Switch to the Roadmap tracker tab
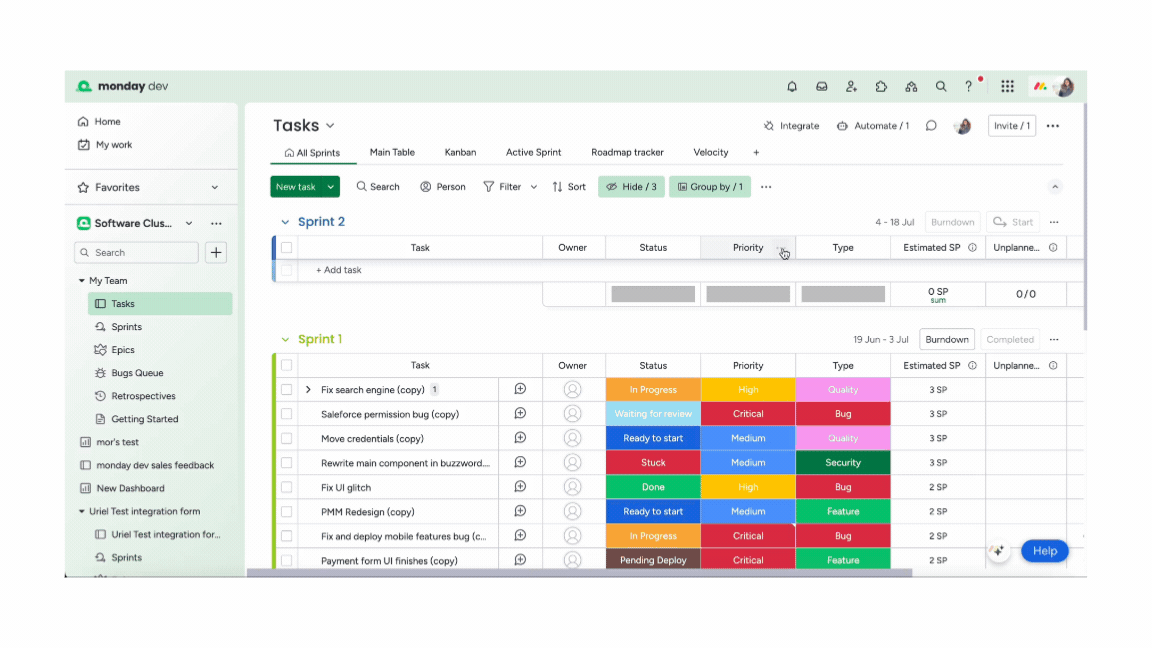The width and height of the screenshot is (1152, 648). click(627, 152)
